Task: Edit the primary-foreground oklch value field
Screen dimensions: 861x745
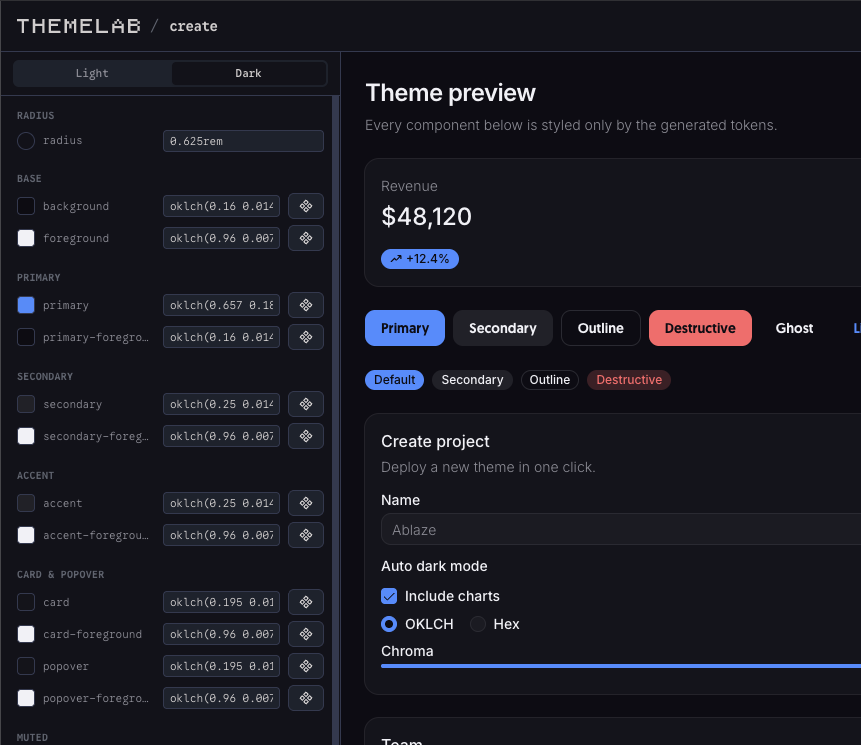Action: click(221, 337)
